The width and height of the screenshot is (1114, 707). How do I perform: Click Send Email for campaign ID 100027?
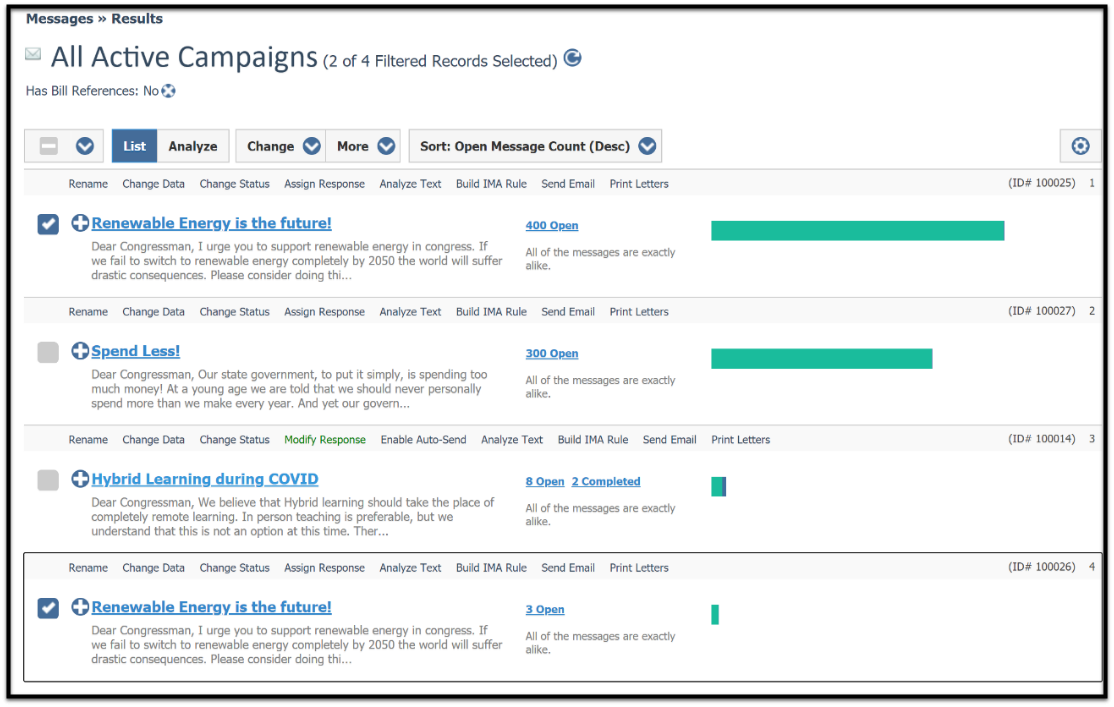point(568,312)
